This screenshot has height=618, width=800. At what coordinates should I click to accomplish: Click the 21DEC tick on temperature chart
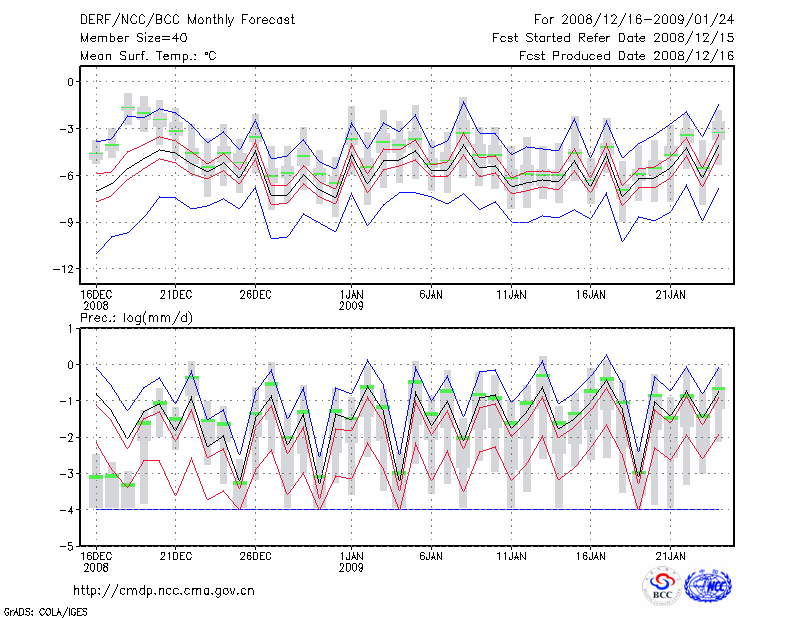(x=175, y=294)
